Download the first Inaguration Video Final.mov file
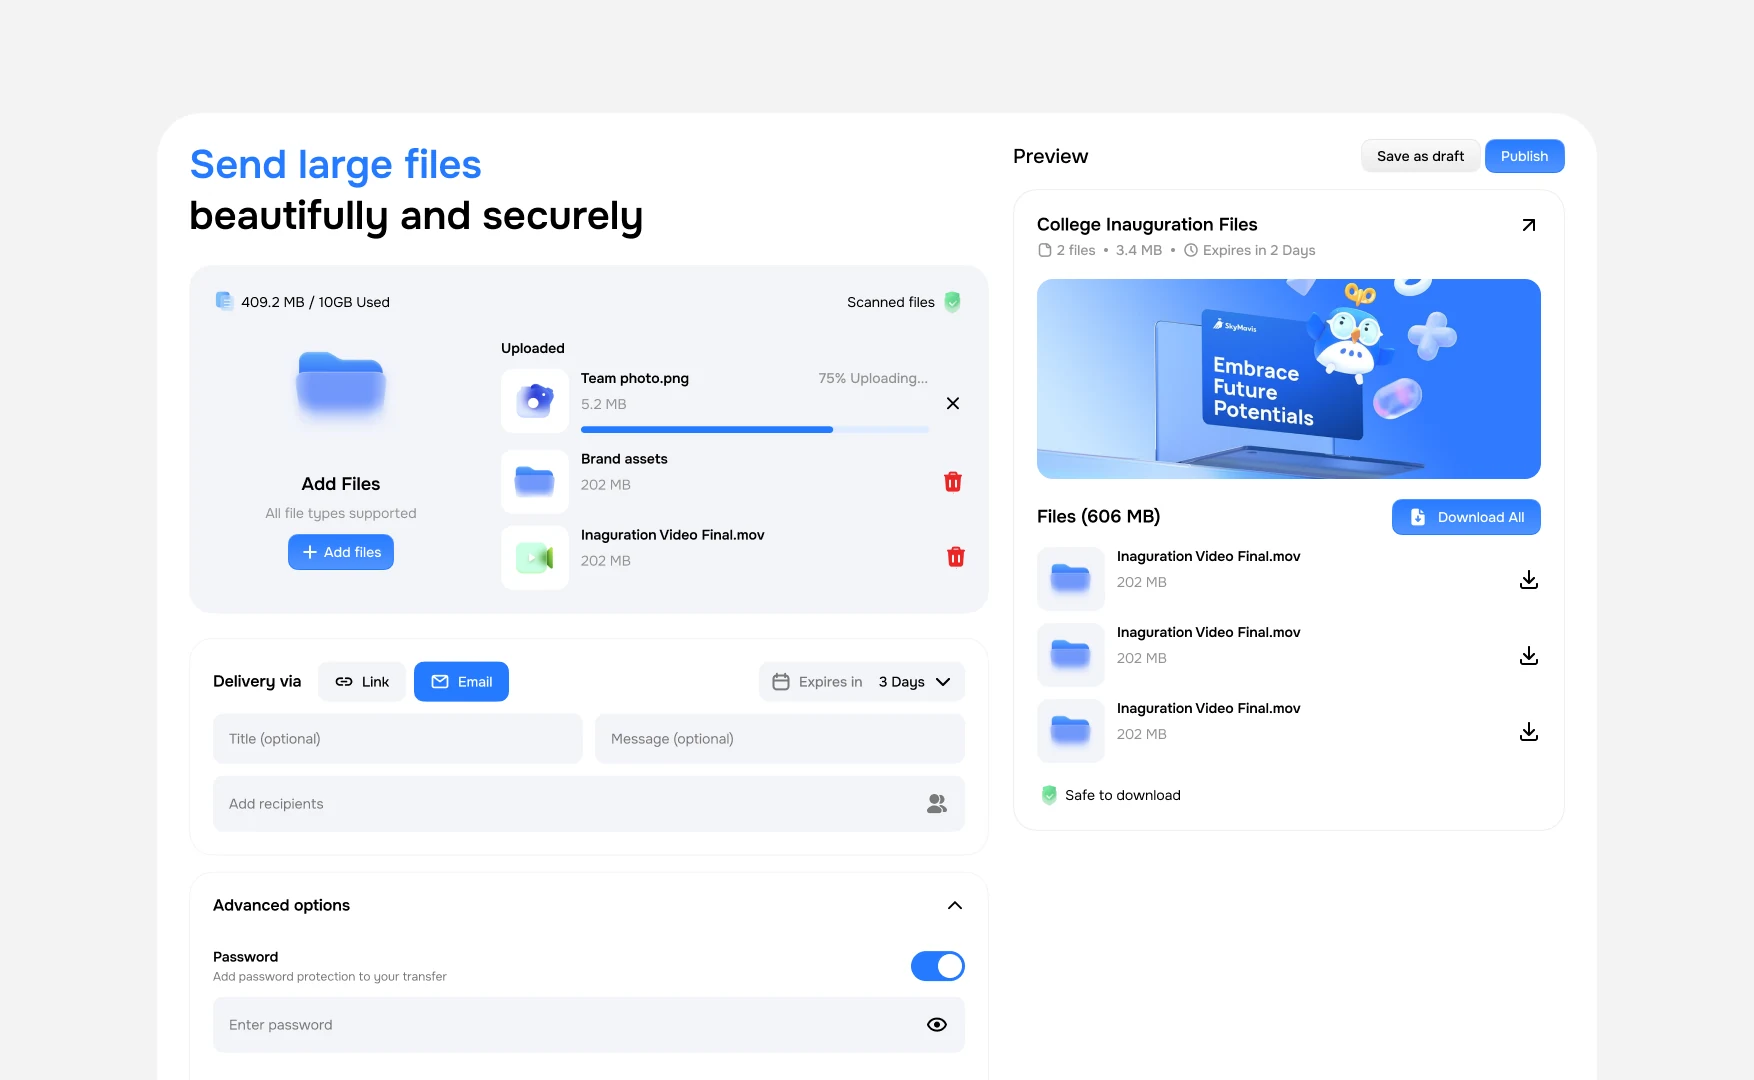 pyautogui.click(x=1529, y=580)
